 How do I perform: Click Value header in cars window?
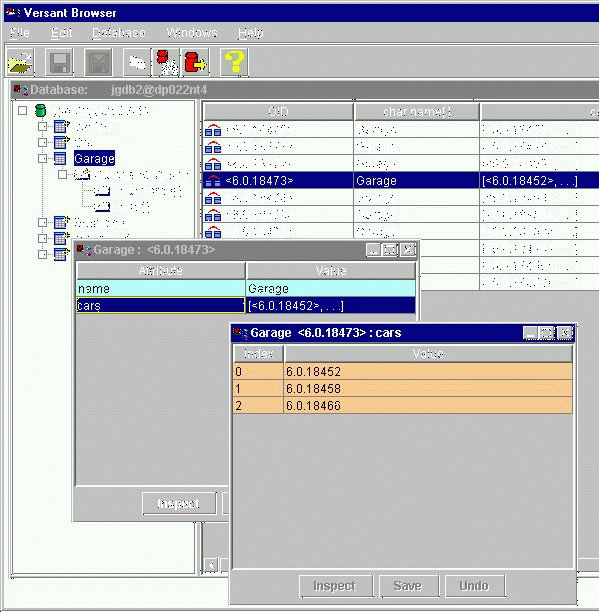(x=428, y=354)
